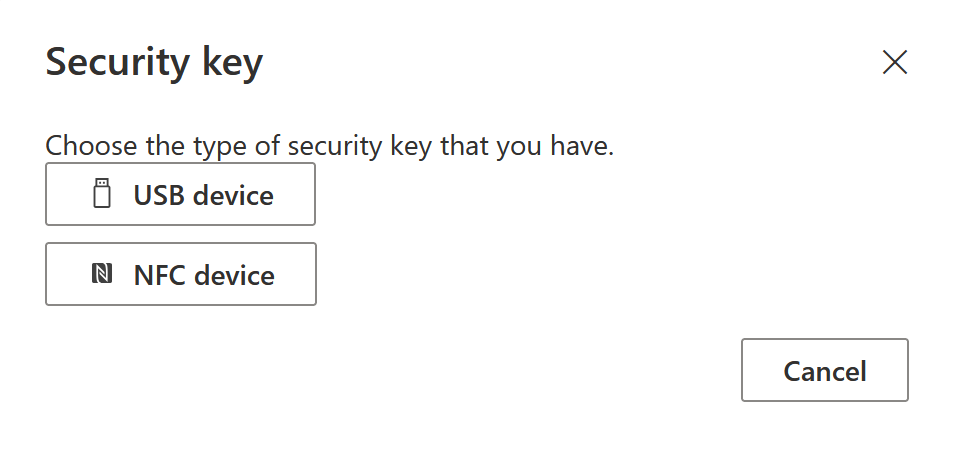Click the NFC symbol icon
953x449 pixels.
(101, 274)
